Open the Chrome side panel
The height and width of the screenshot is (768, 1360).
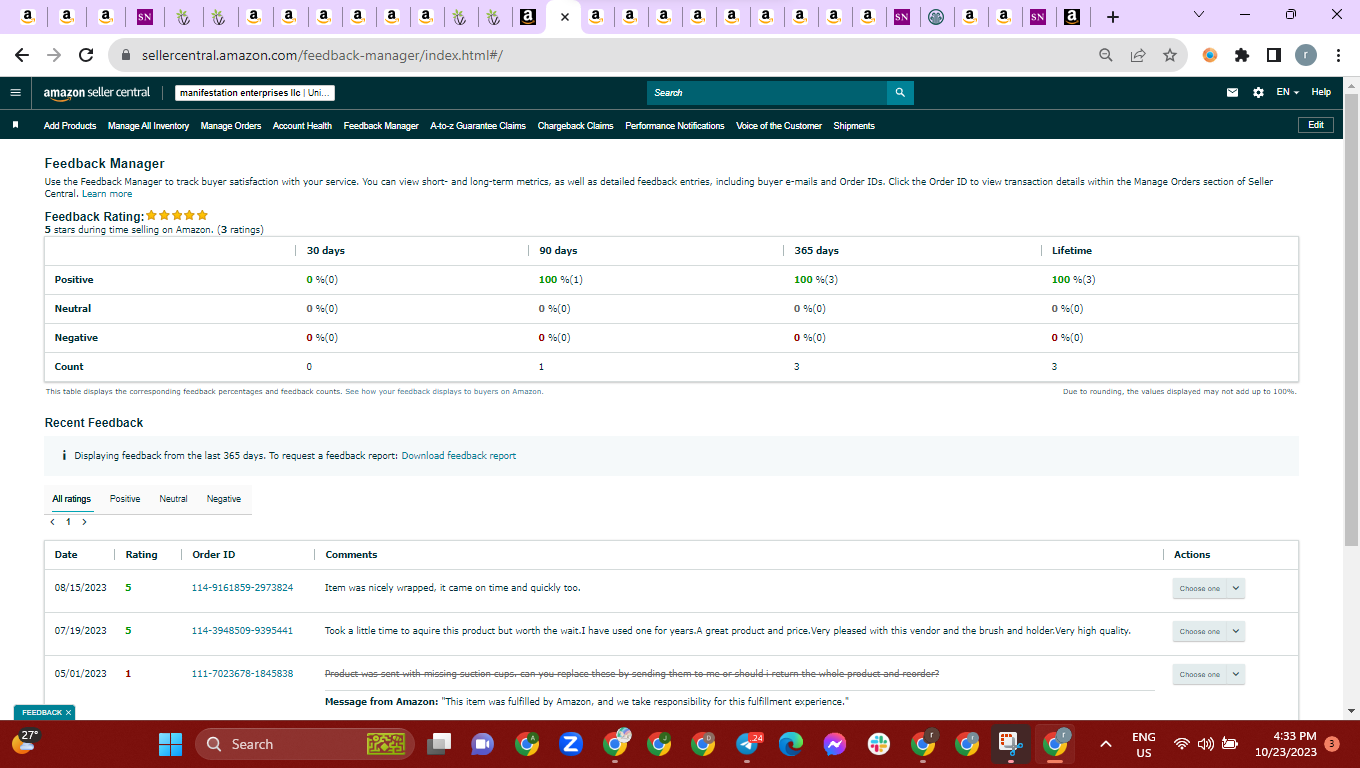1274,55
